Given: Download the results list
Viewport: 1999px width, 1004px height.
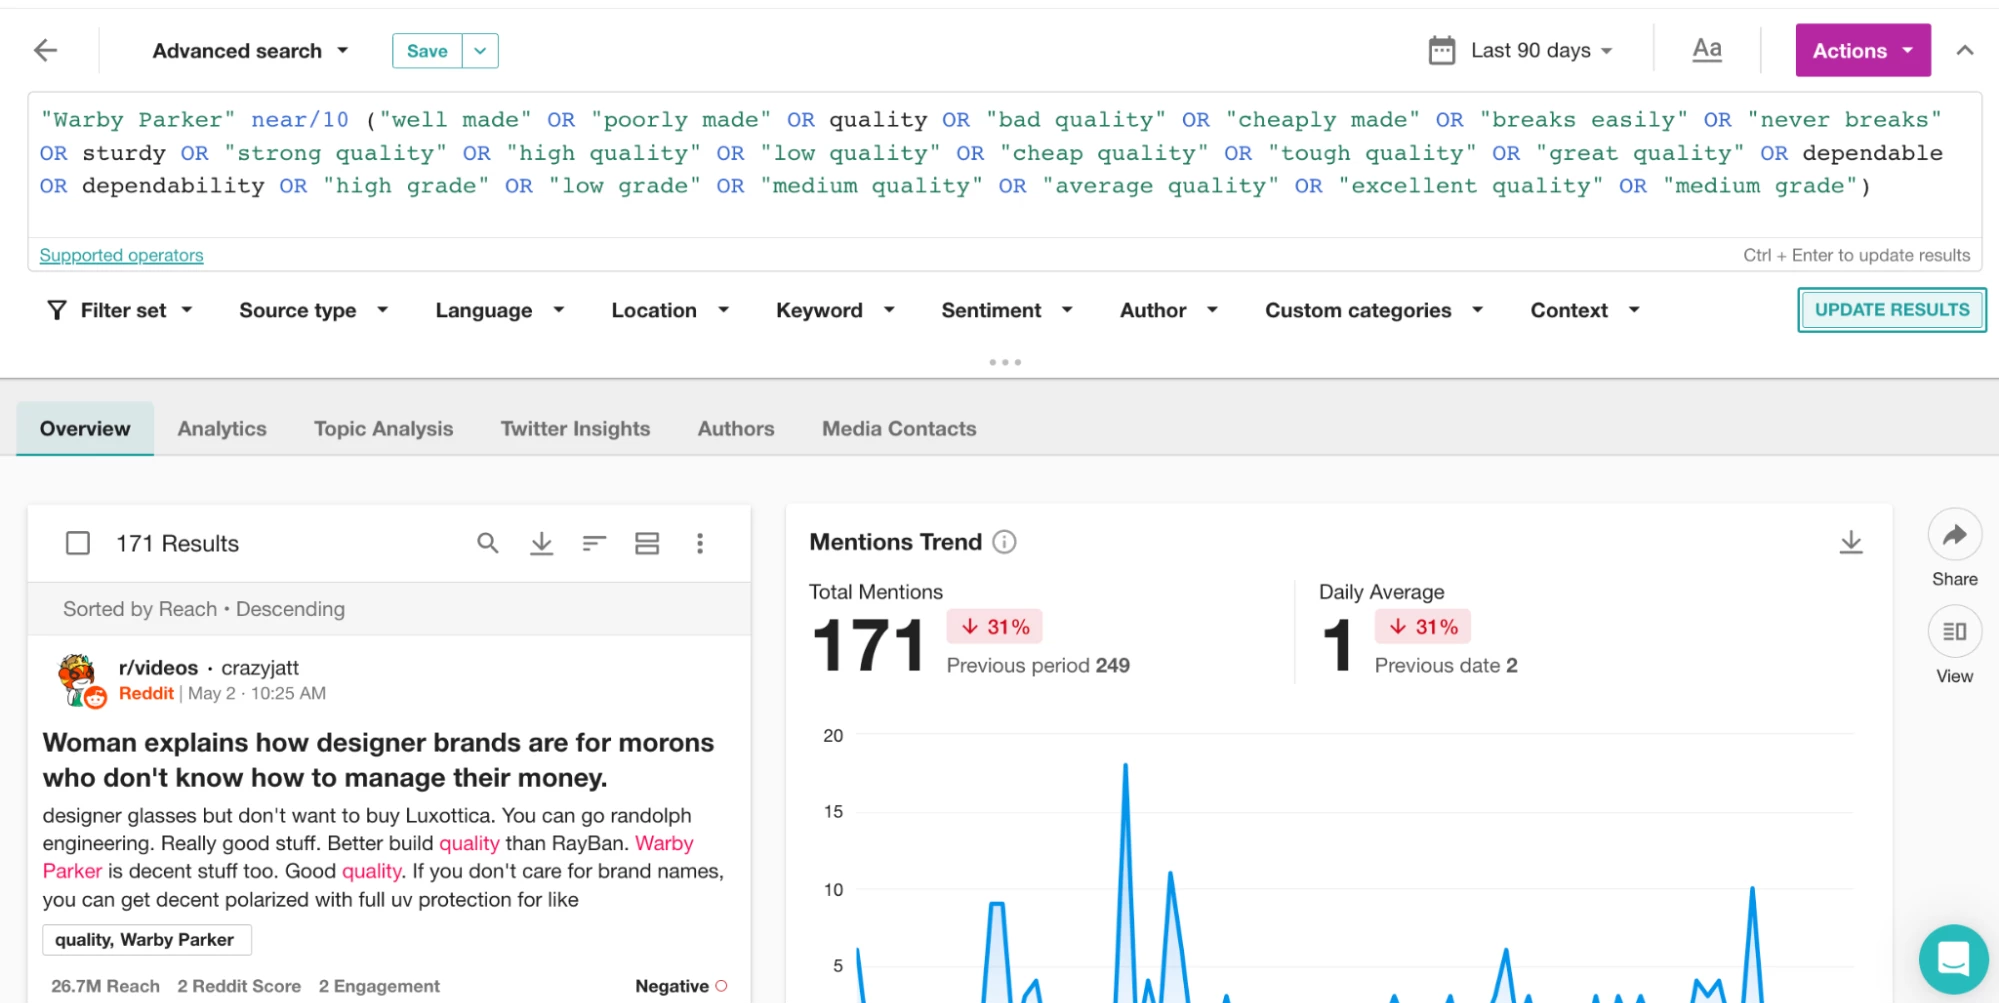Looking at the screenshot, I should 541,543.
